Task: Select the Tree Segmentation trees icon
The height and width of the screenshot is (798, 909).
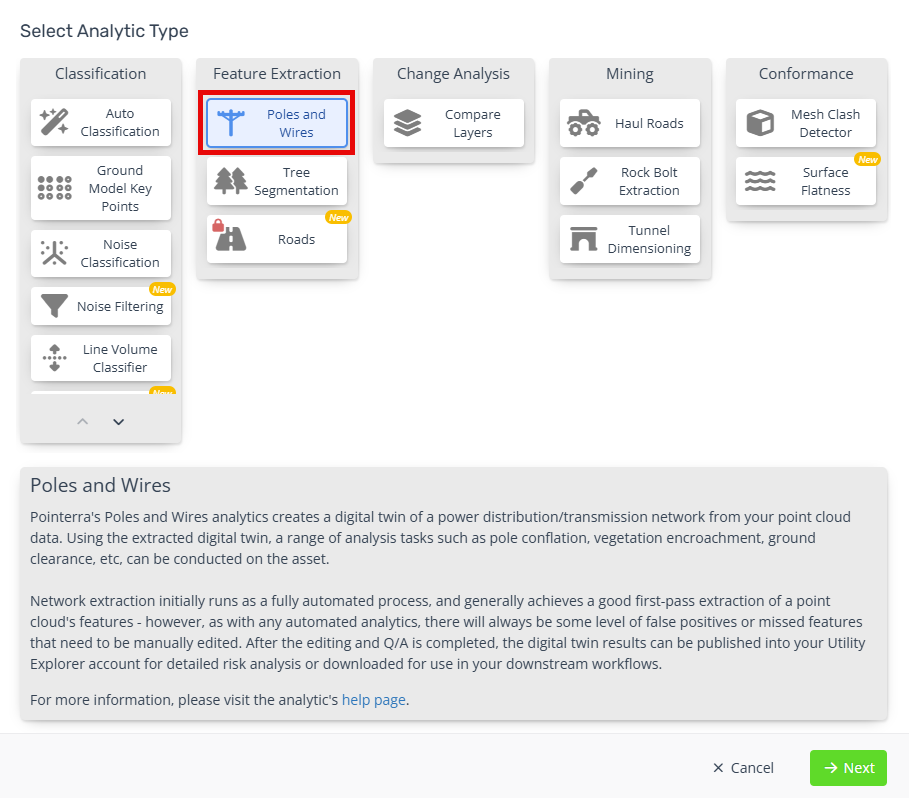Action: pos(231,181)
